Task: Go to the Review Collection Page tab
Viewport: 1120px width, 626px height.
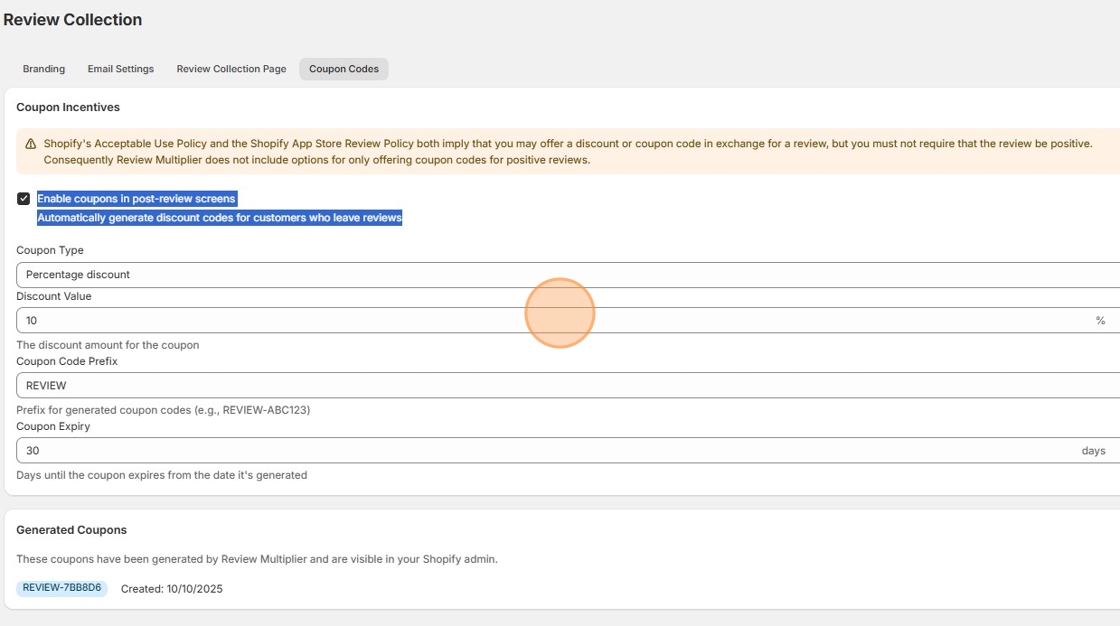Action: [231, 68]
